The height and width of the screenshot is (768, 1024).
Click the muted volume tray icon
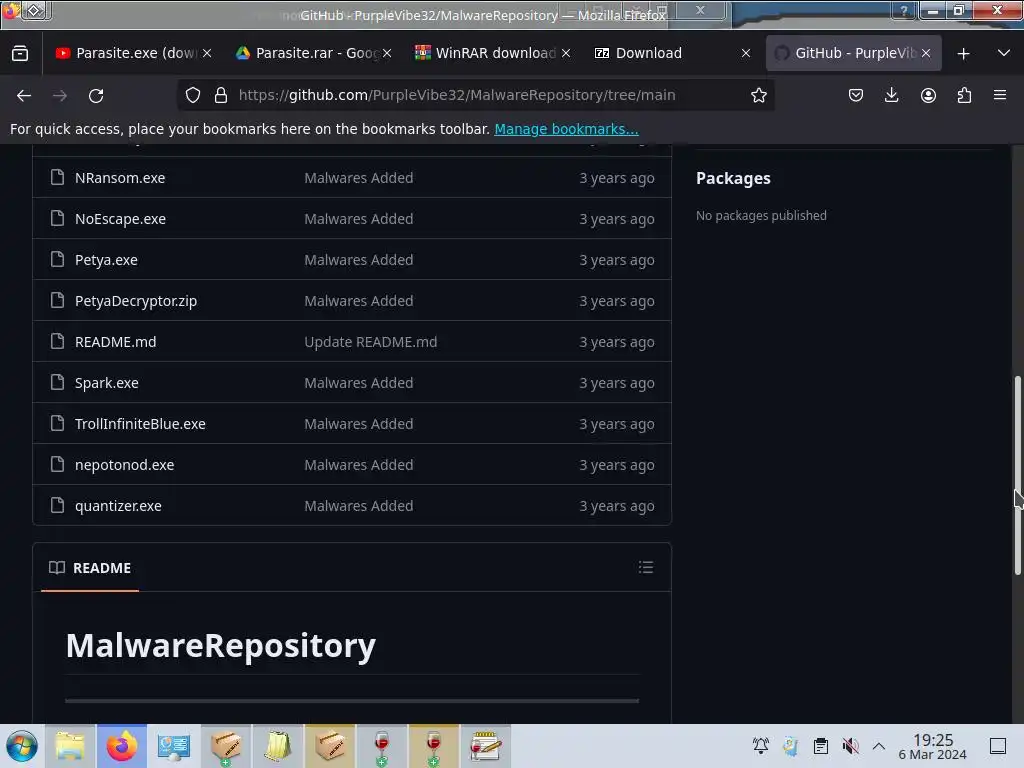pyautogui.click(x=850, y=745)
